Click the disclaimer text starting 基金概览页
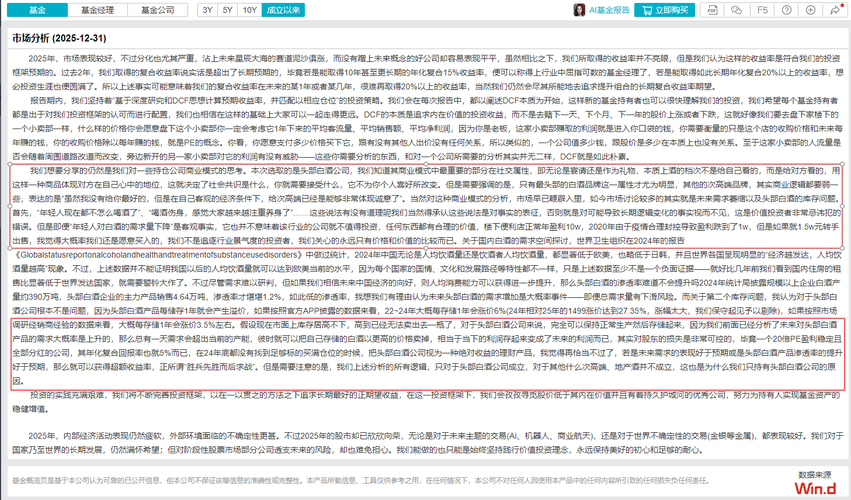 360,480
